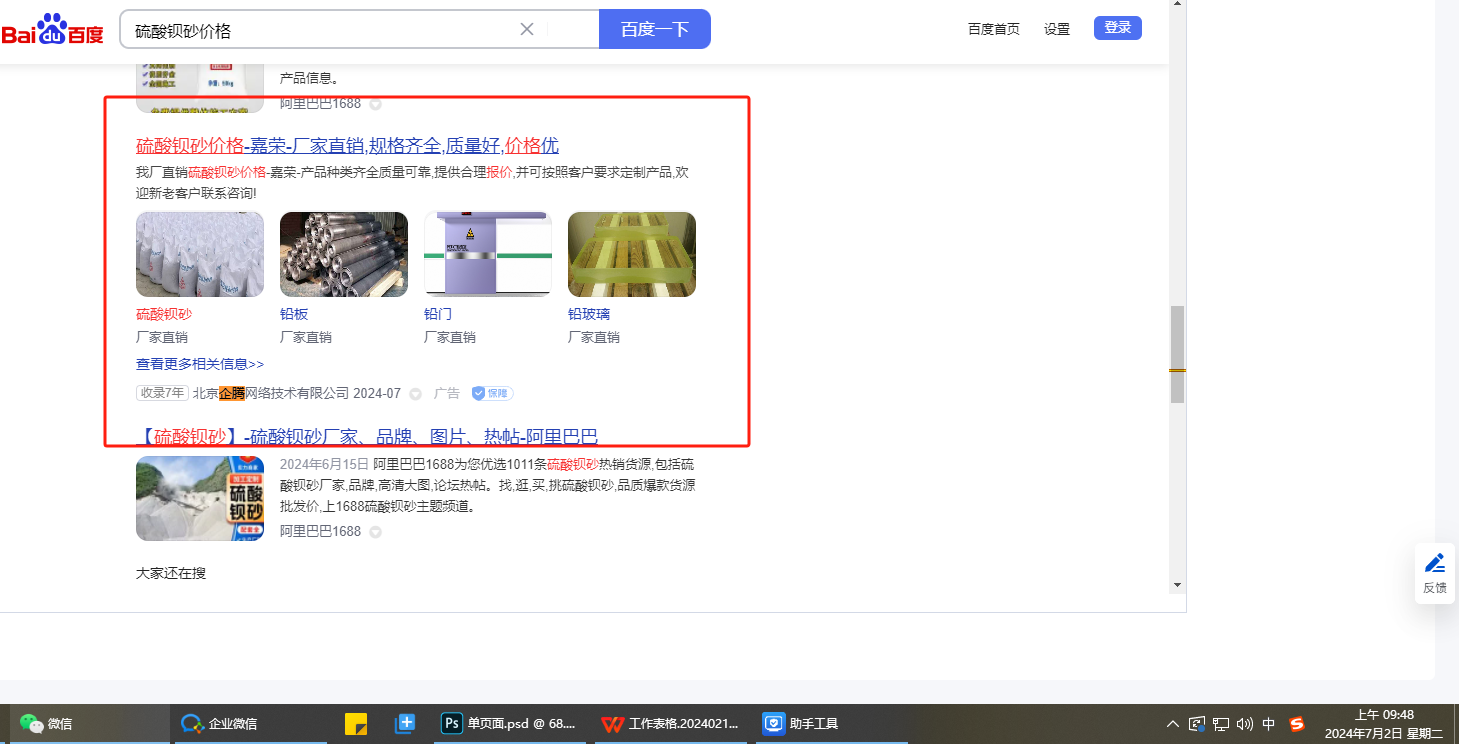The width and height of the screenshot is (1459, 744).
Task: Click the top 阿里巴巴1688 source text
Action: [x=320, y=103]
